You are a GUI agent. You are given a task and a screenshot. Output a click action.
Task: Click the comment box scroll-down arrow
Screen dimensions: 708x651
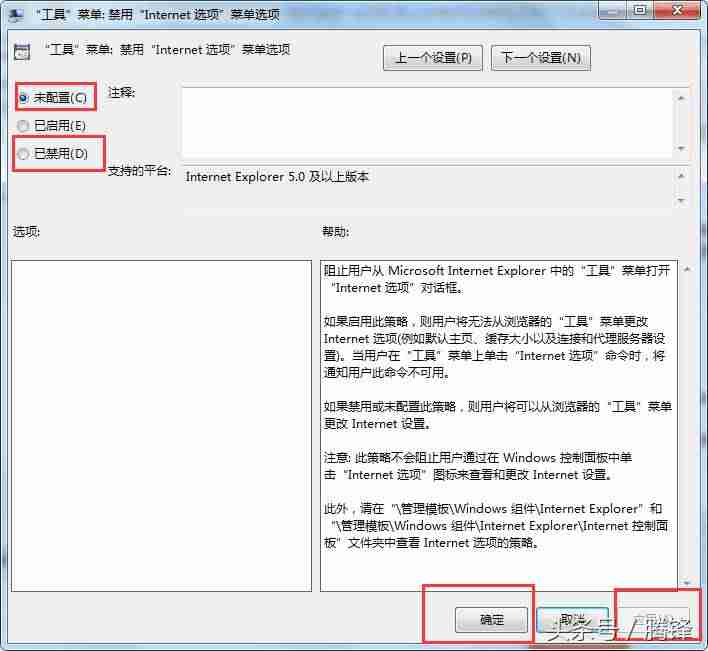click(681, 148)
